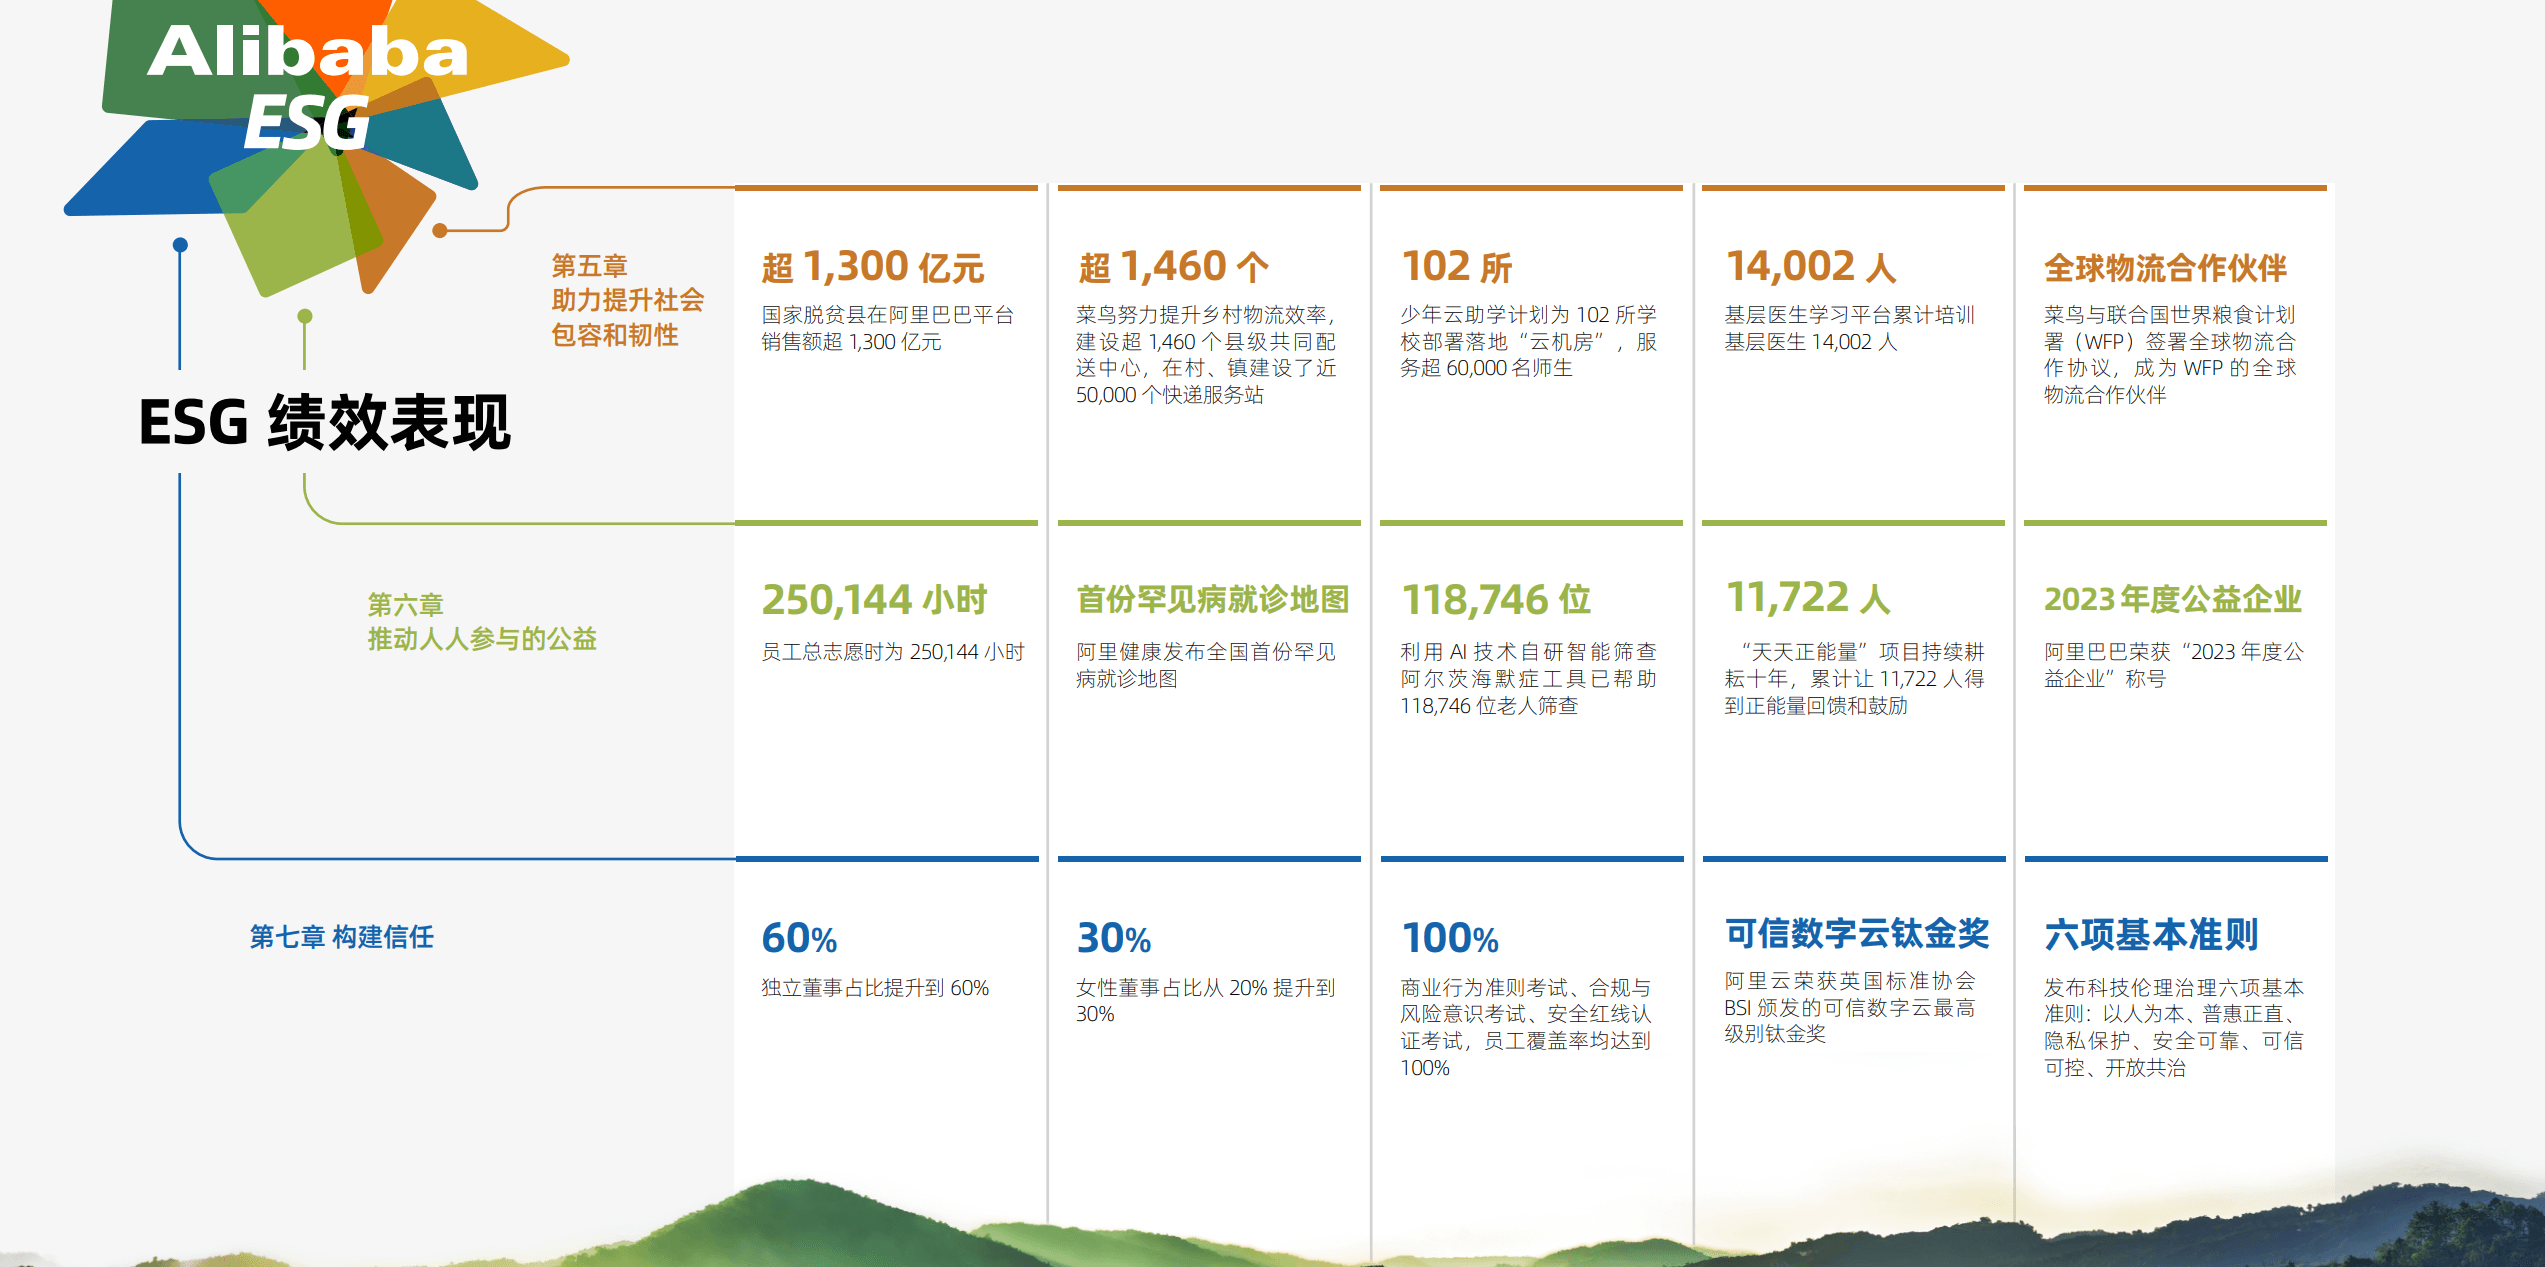Click description '国家脱贫县在阿里巴巴平台销售额超 1,300 亿元'
The image size is (2545, 1267).
[x=888, y=328]
